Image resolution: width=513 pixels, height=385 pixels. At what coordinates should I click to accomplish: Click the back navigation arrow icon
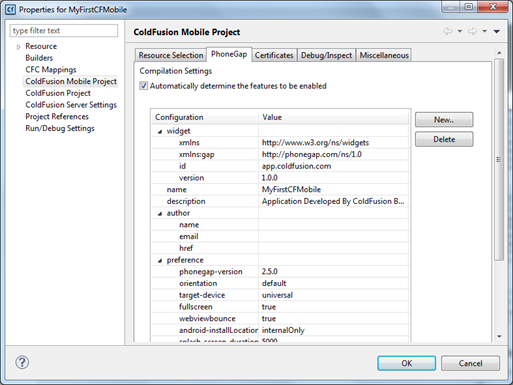click(x=448, y=31)
